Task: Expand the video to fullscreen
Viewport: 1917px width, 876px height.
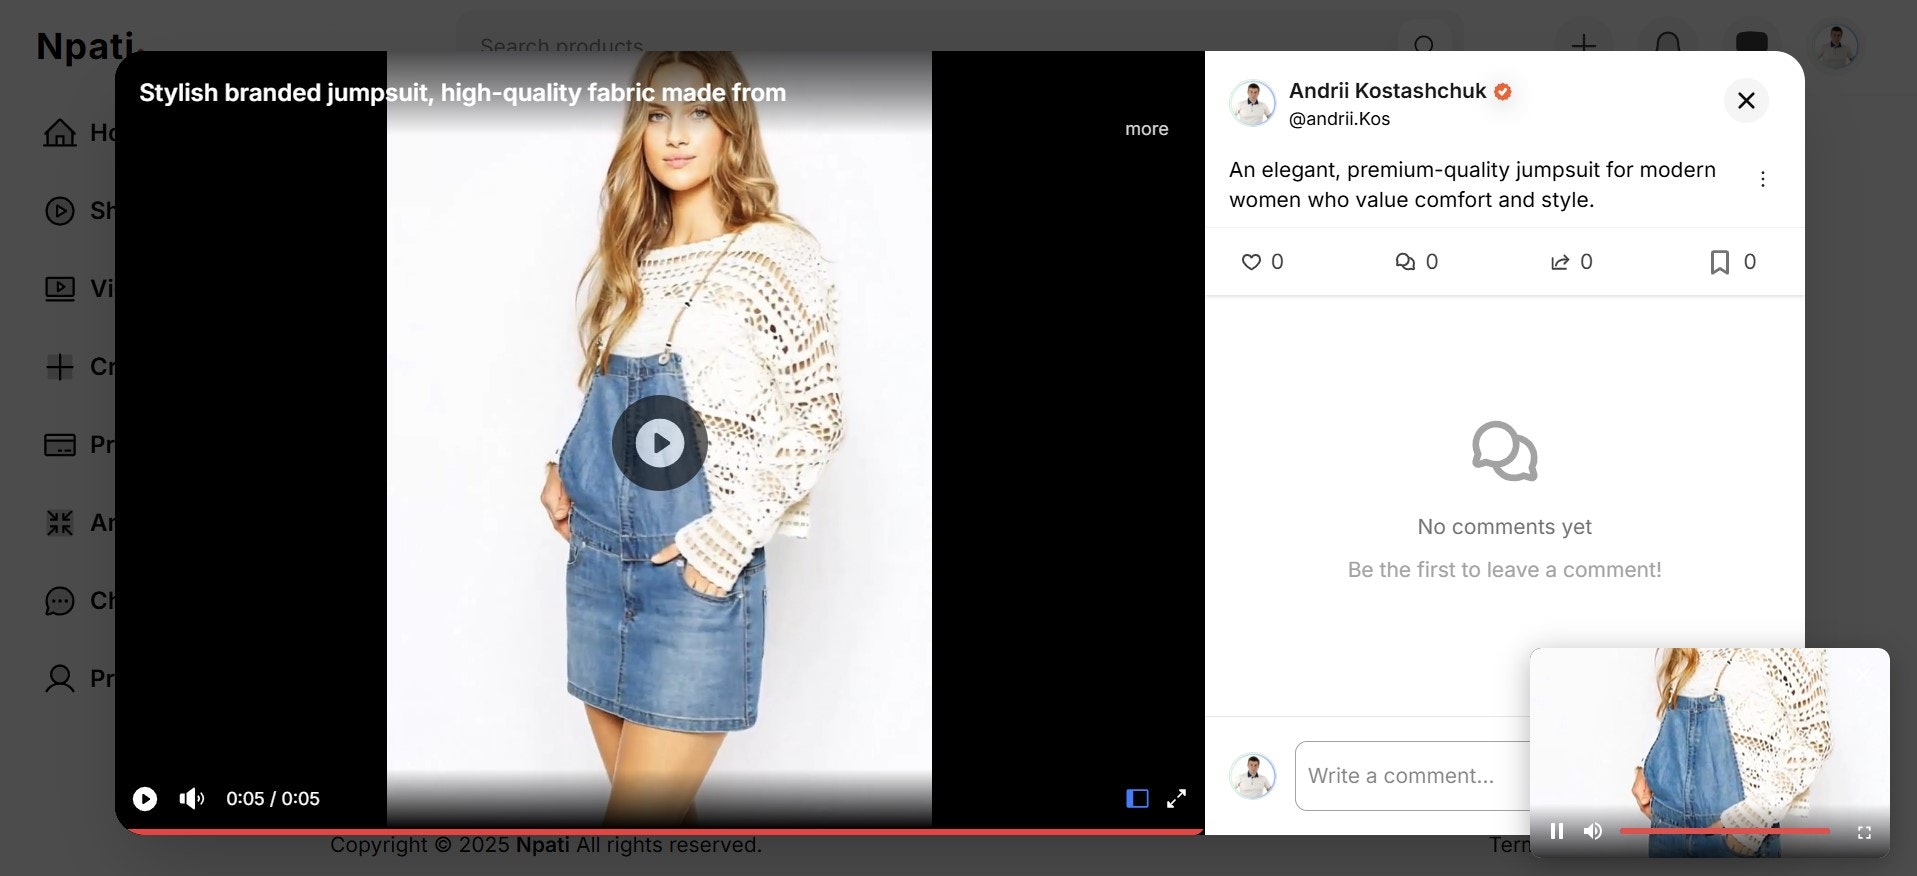Action: (1177, 798)
